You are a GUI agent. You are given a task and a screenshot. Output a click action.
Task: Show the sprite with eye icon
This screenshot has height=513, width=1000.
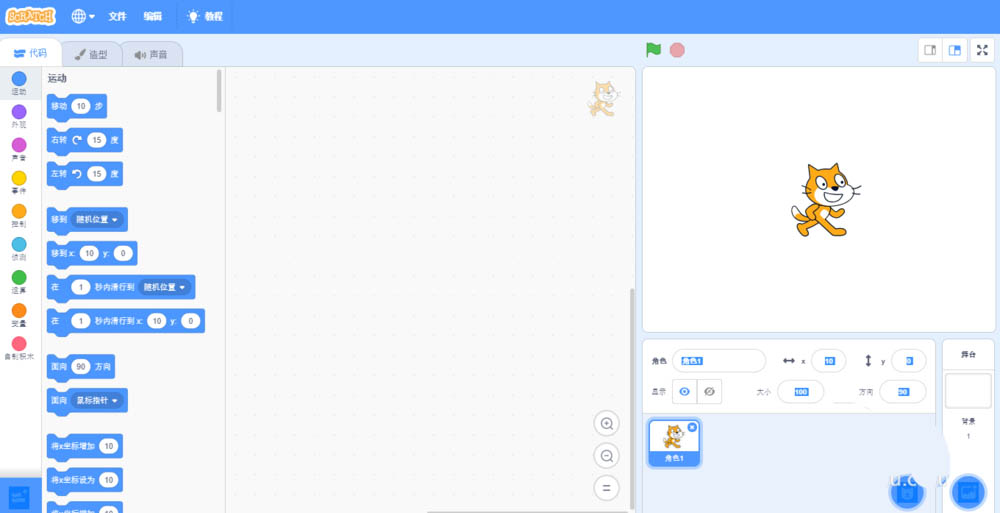click(684, 392)
